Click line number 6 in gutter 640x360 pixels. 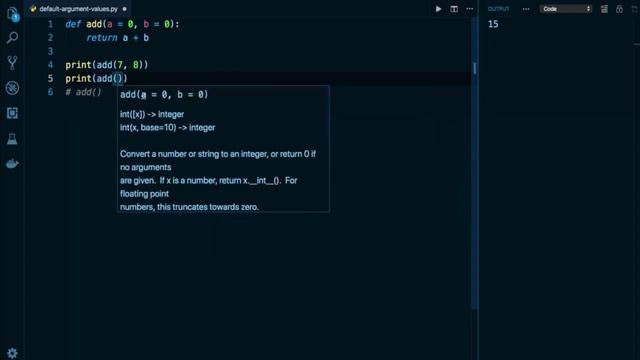click(x=50, y=92)
